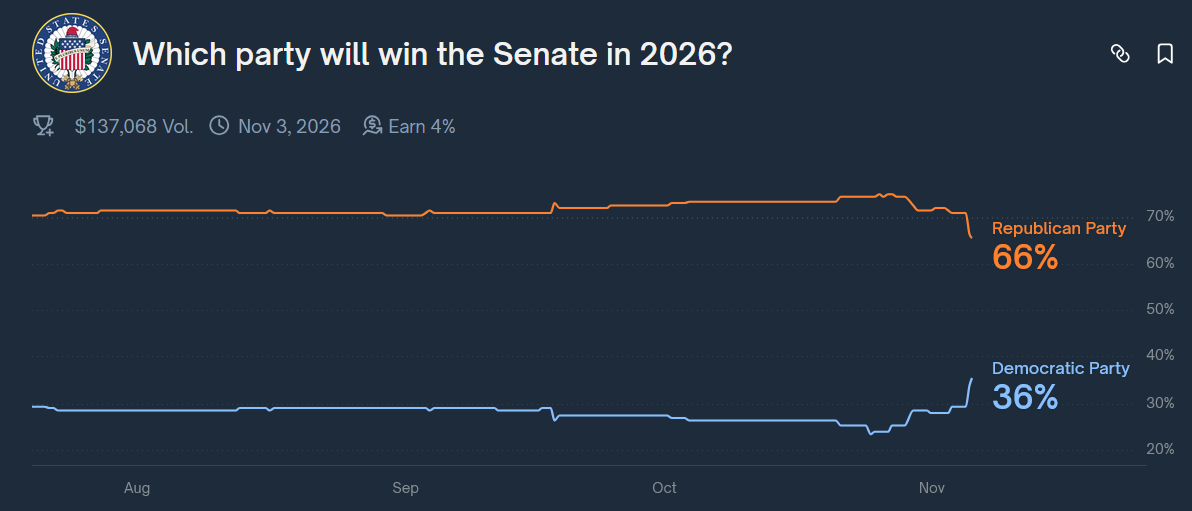Click the Oct label on timeline
The height and width of the screenshot is (511, 1192).
tap(664, 488)
